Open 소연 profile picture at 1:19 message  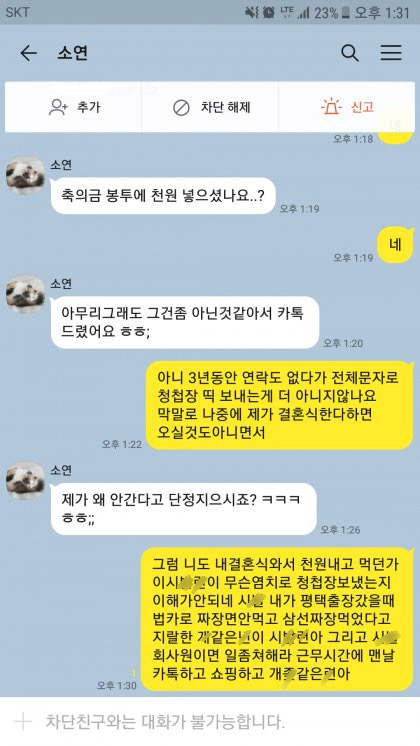(x=25, y=176)
